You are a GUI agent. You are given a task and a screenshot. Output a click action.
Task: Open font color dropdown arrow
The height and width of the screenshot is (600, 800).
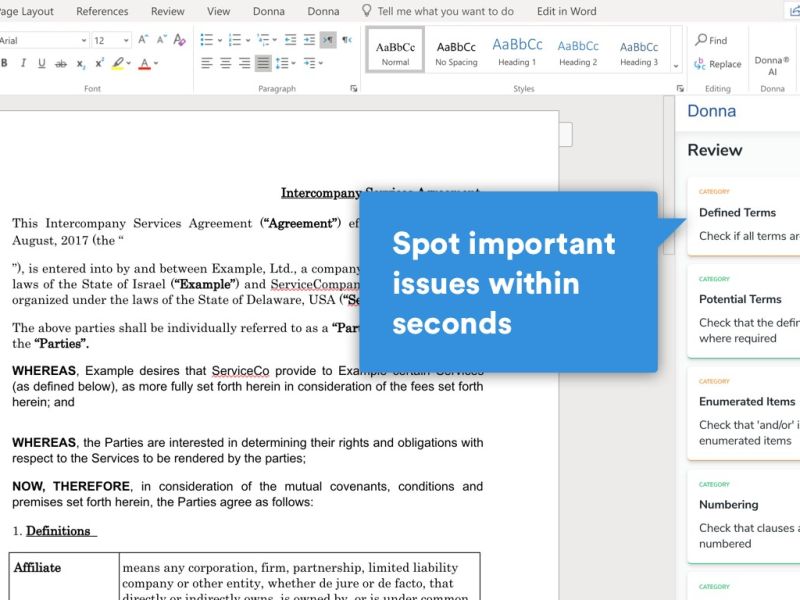(x=156, y=63)
